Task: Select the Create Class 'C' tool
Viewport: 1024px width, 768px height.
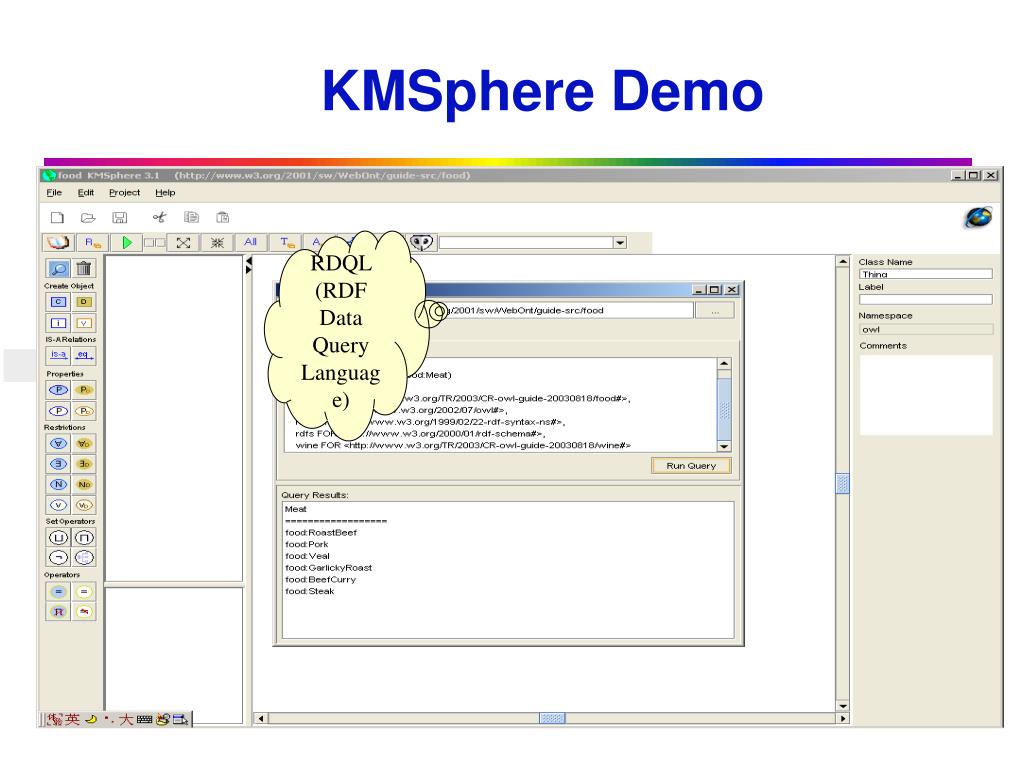Action: click(58, 302)
